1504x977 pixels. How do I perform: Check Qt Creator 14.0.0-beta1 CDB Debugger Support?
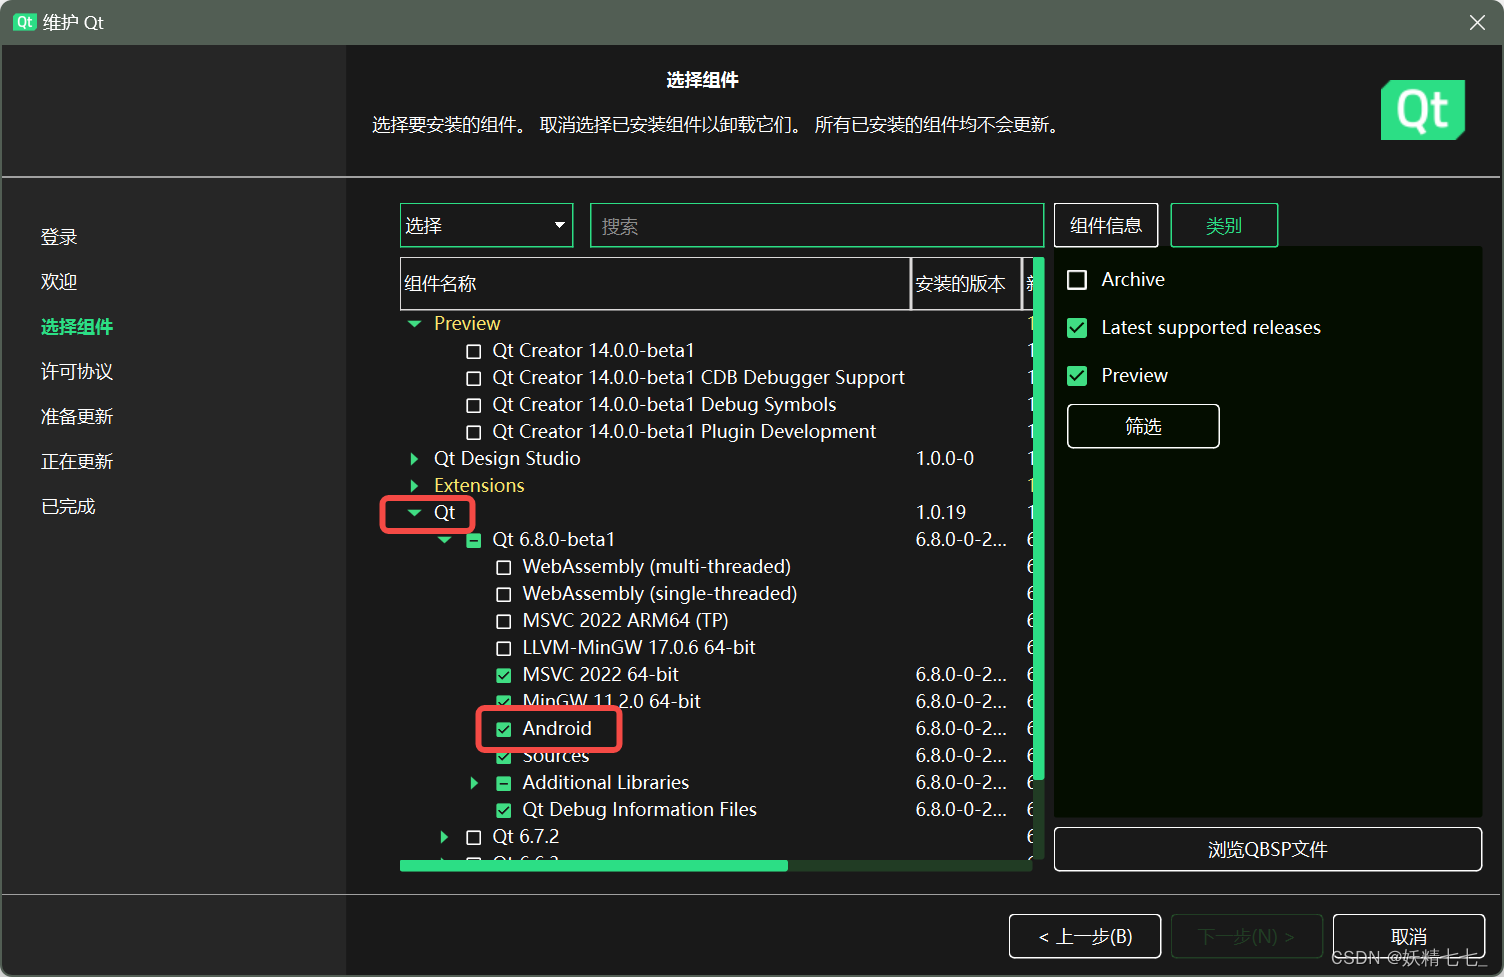point(474,379)
